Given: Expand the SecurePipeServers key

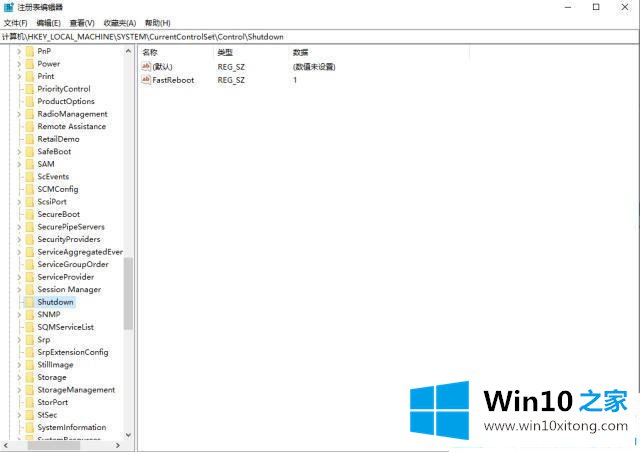Looking at the screenshot, I should point(19,227).
